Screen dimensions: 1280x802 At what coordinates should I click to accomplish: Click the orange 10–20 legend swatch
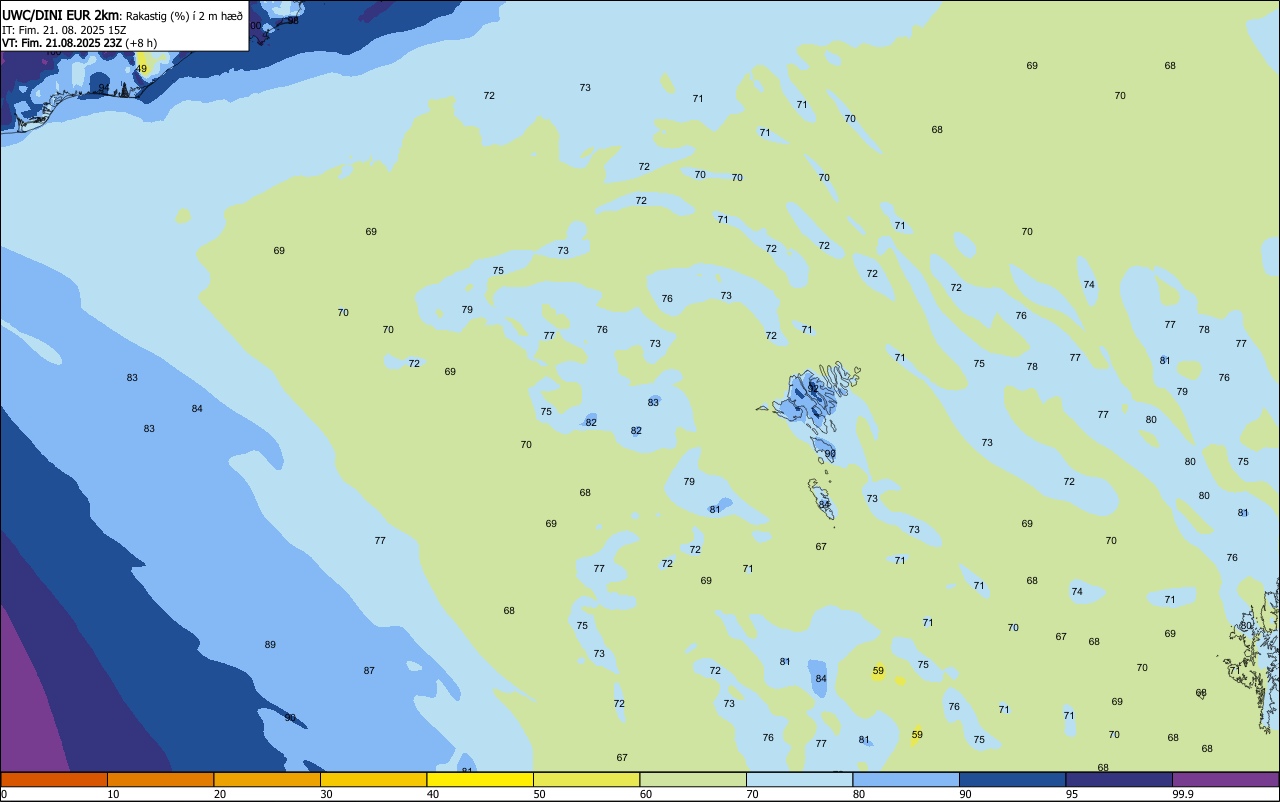pyautogui.click(x=160, y=779)
